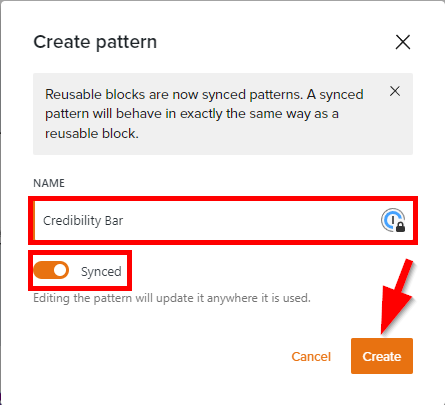Dismiss the reusable blocks notice
Screen dimensions: 445x405
pos(395,91)
